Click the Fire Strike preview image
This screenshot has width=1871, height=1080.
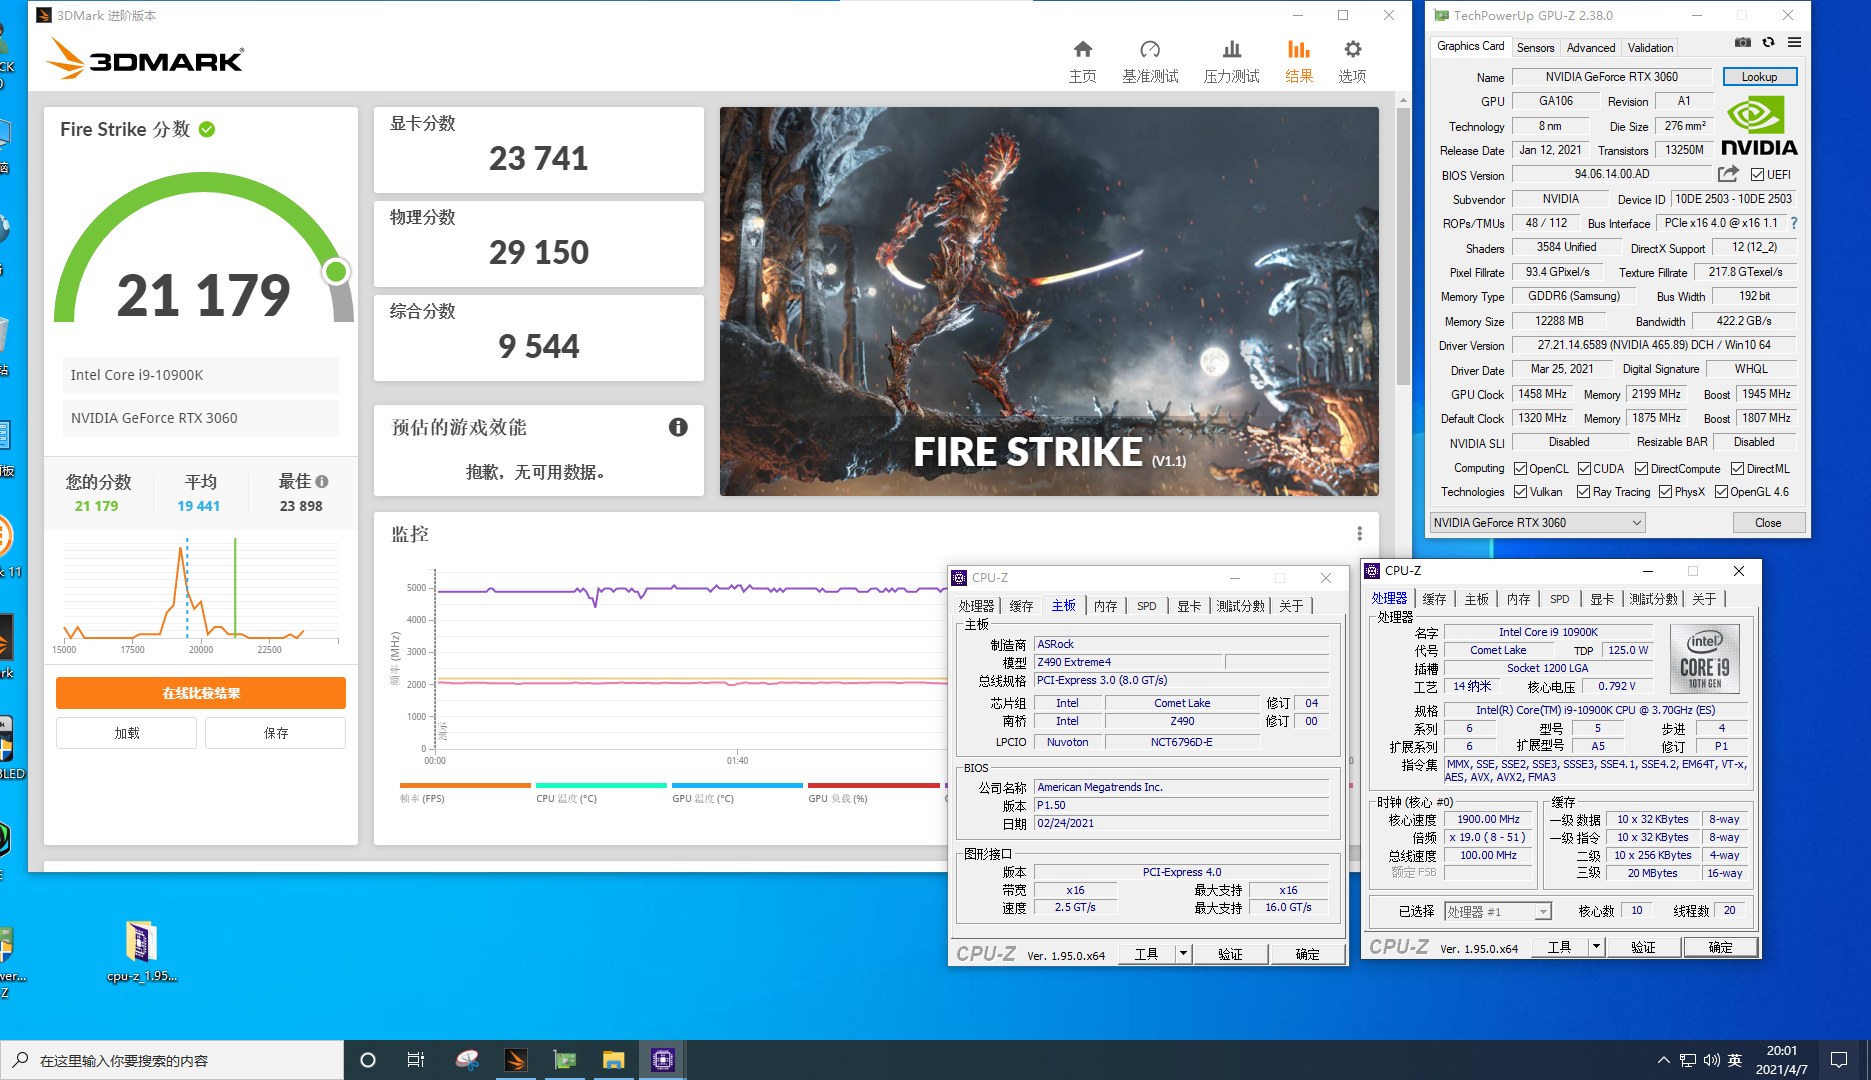coord(1049,301)
